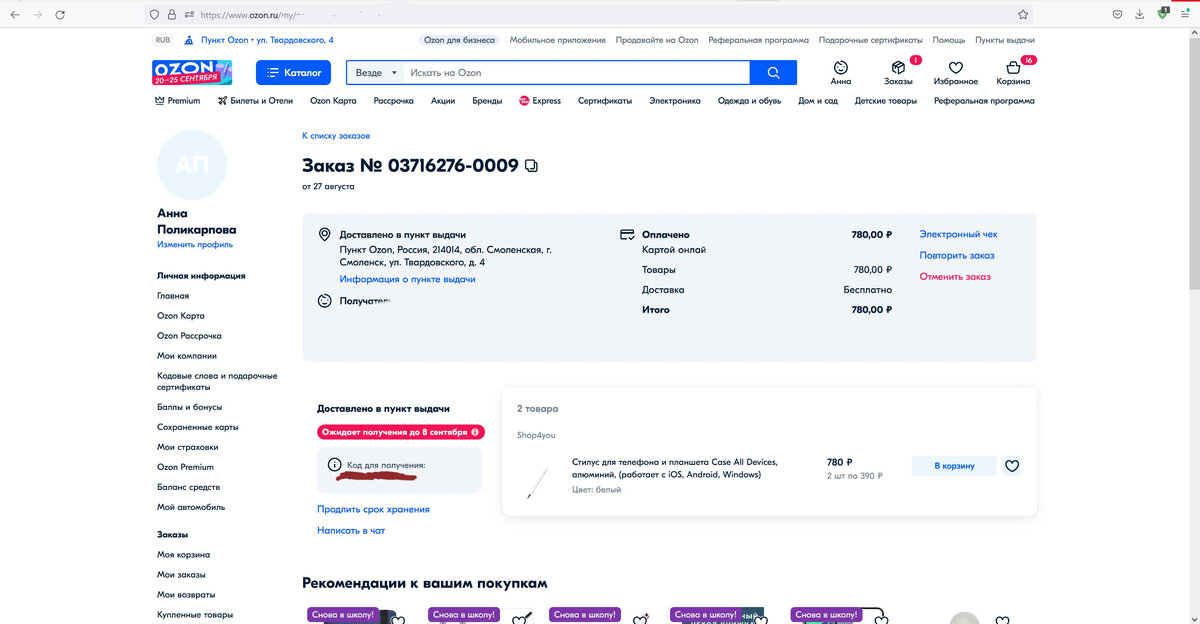The image size is (1200, 624).
Task: Click Написать в чат link
Action: pyautogui.click(x=351, y=530)
